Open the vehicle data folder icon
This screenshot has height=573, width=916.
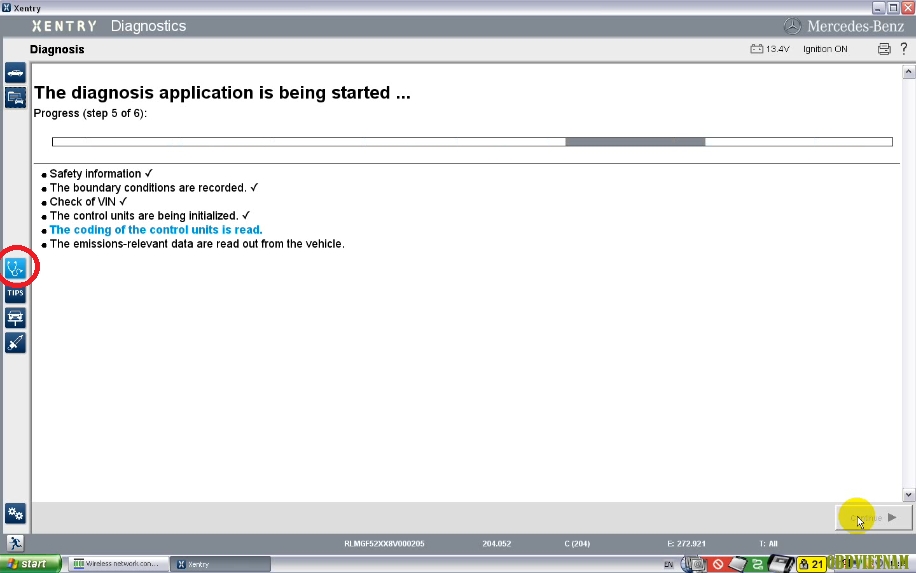tap(15, 98)
